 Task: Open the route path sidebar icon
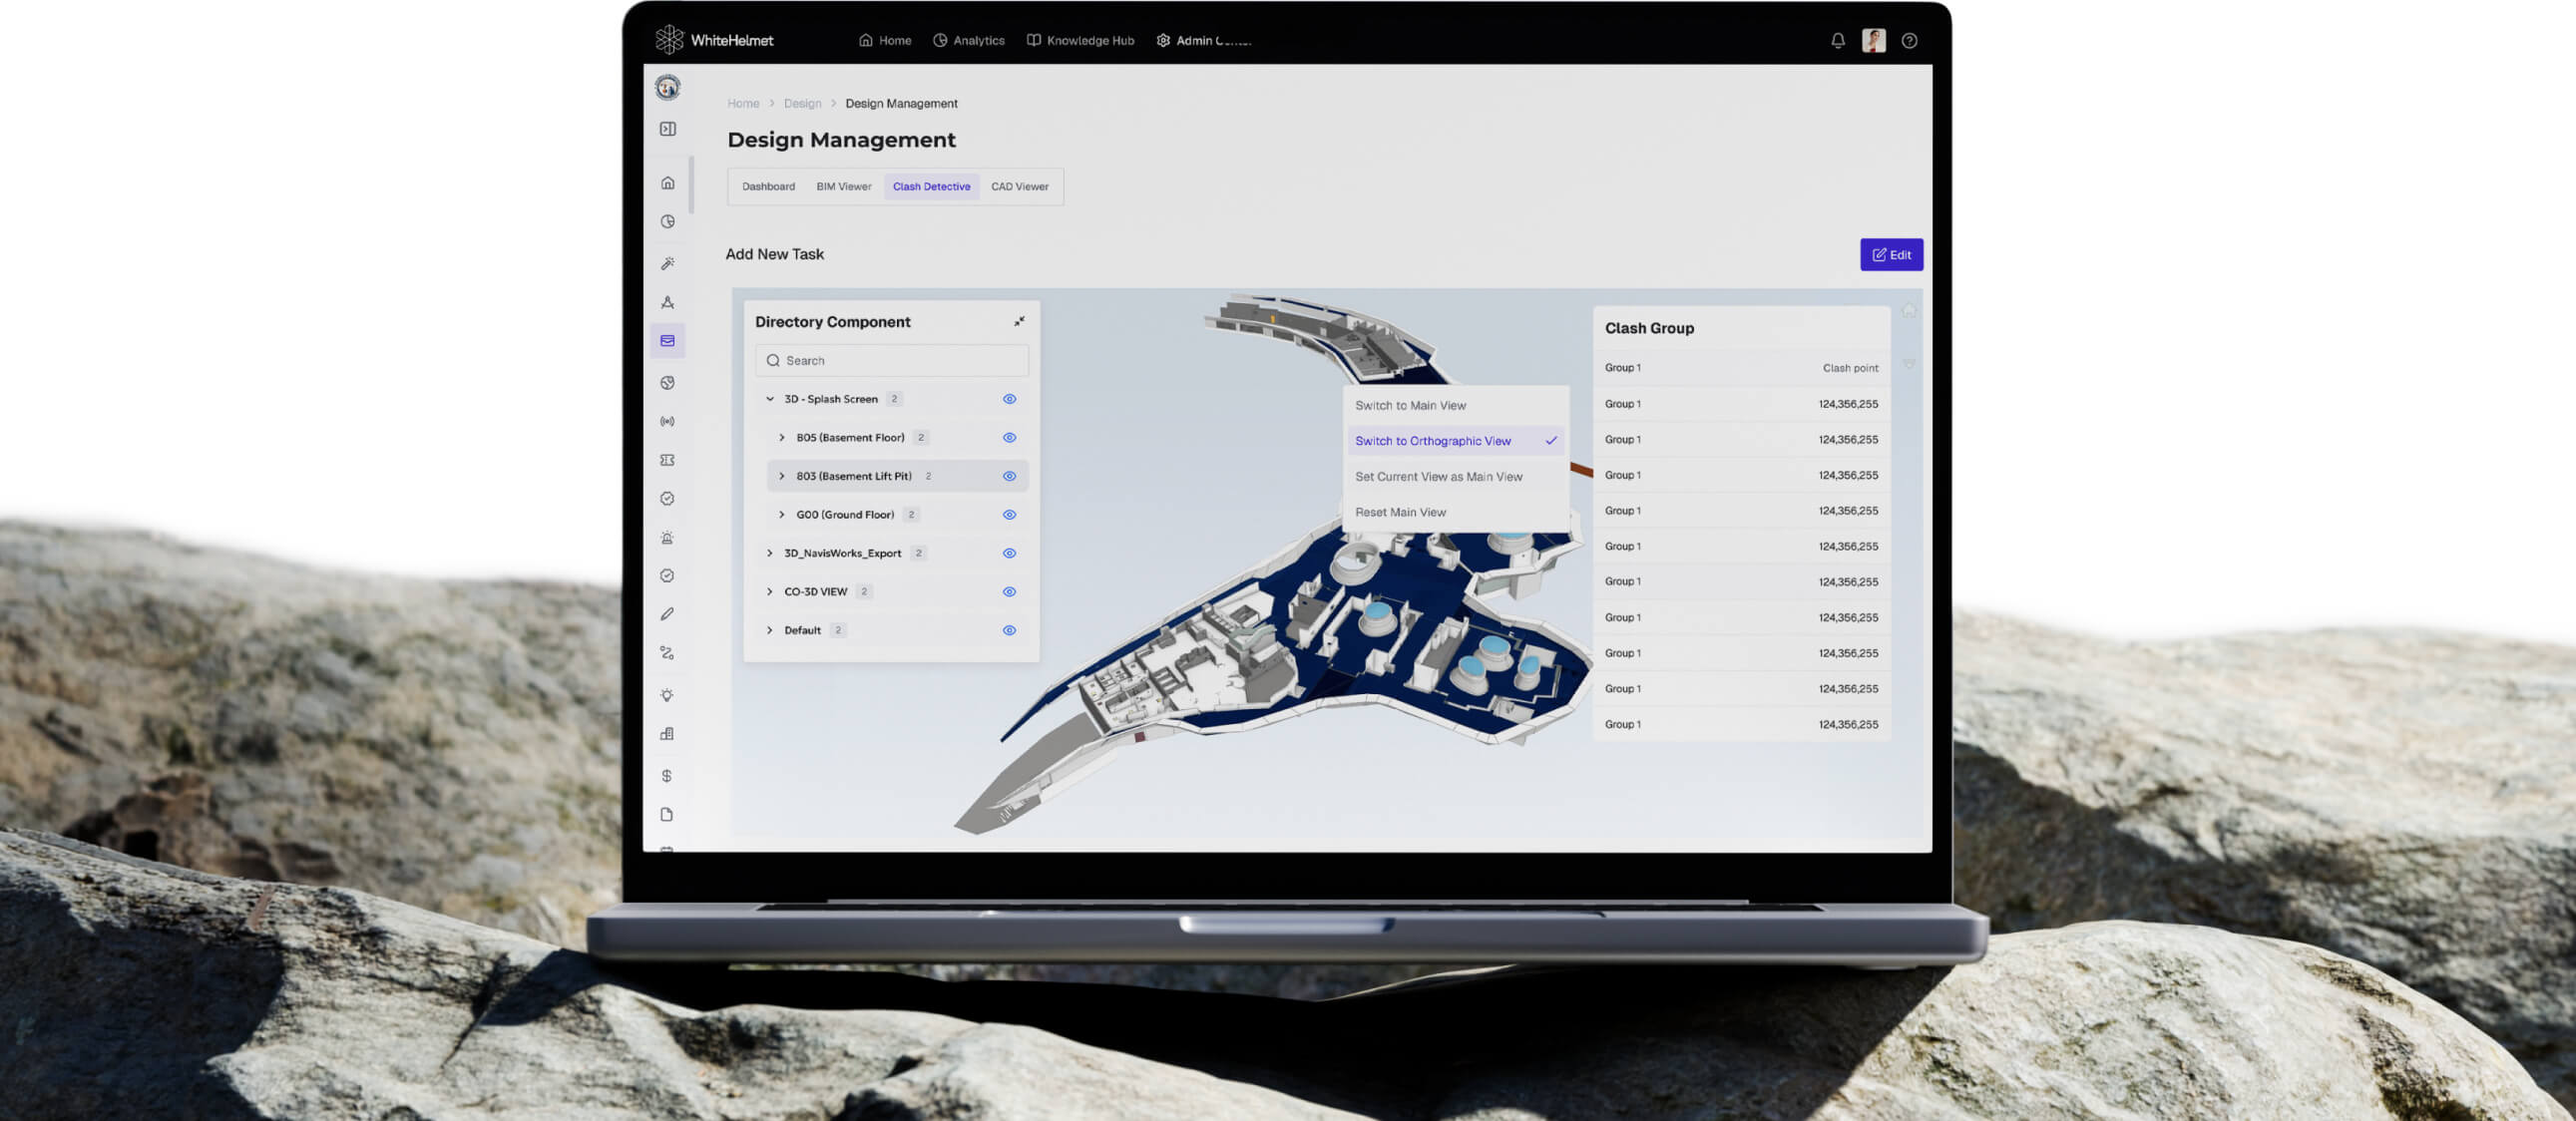[668, 653]
